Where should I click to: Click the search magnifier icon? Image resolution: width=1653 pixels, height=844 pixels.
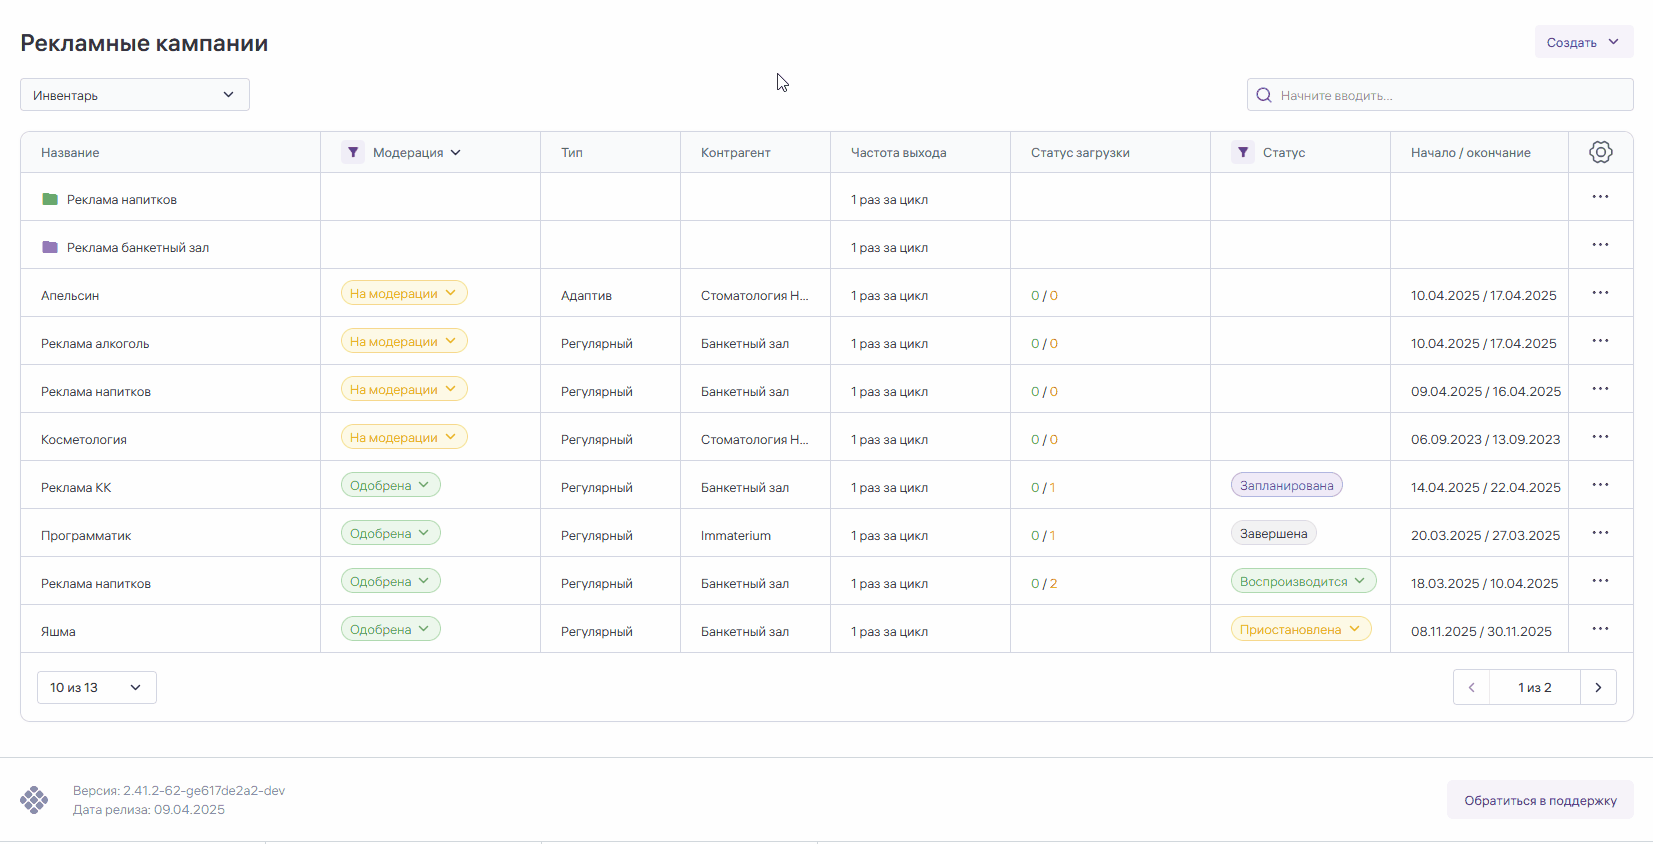click(x=1264, y=95)
